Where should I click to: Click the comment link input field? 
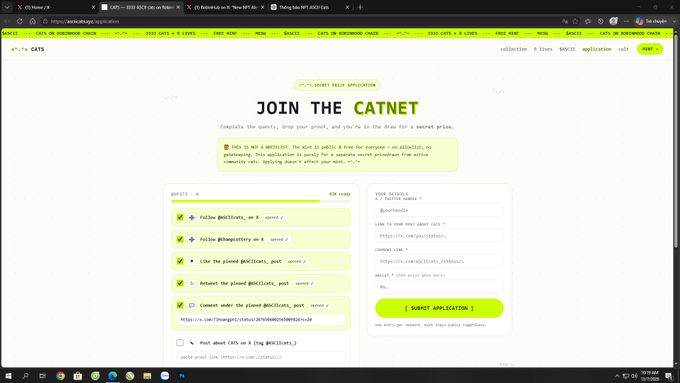(x=439, y=261)
